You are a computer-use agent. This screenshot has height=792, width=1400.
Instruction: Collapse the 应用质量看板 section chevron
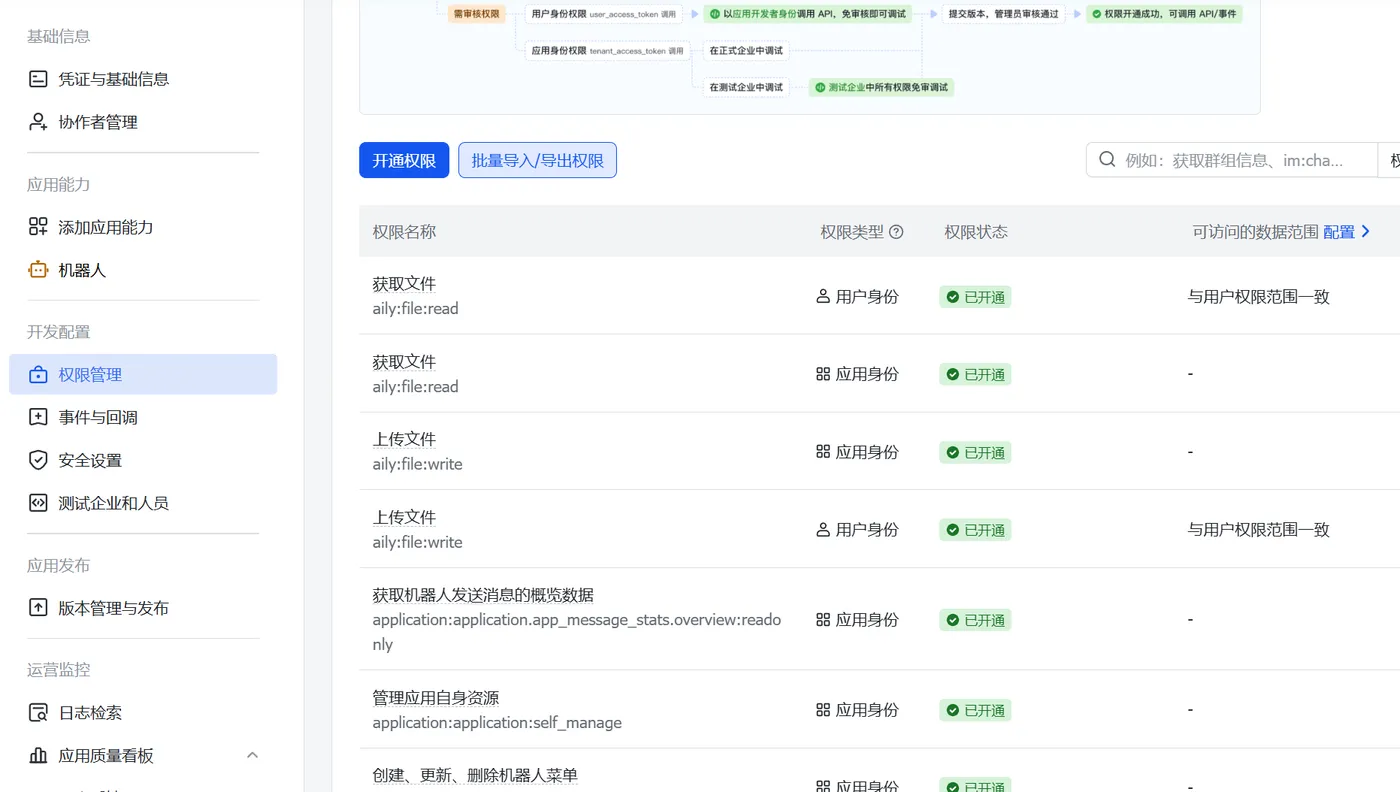253,755
